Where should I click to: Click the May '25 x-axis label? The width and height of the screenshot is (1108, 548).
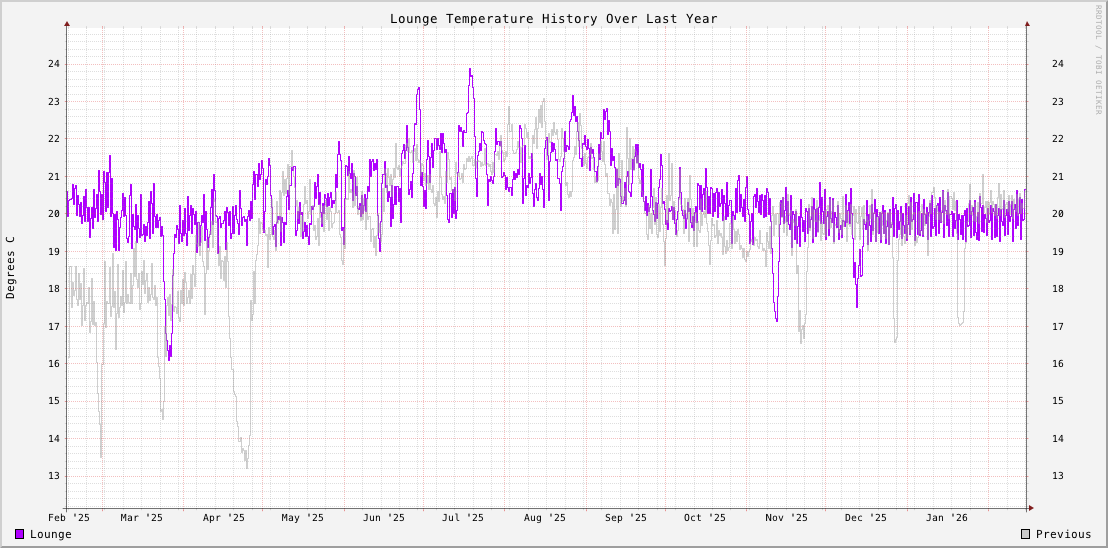click(x=303, y=518)
